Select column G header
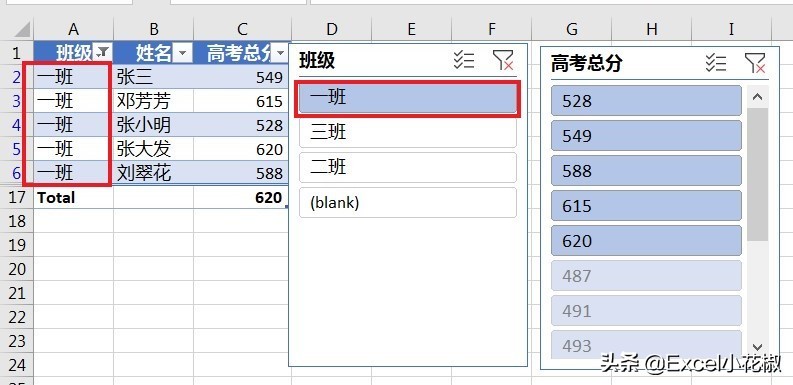This screenshot has height=385, width=793. (x=571, y=29)
